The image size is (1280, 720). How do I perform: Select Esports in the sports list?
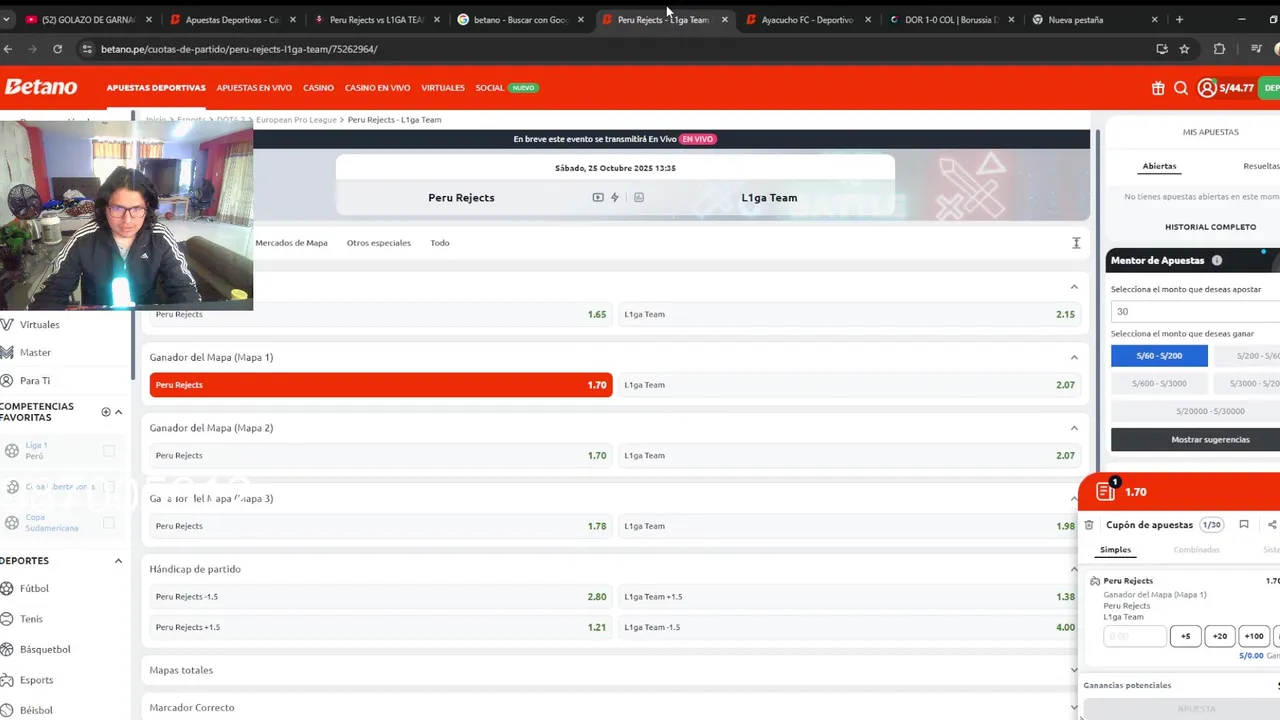pyautogui.click(x=36, y=680)
